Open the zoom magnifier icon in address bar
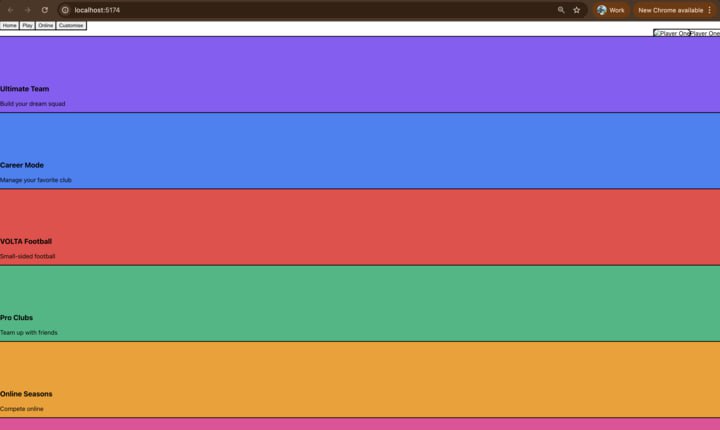 click(x=561, y=10)
